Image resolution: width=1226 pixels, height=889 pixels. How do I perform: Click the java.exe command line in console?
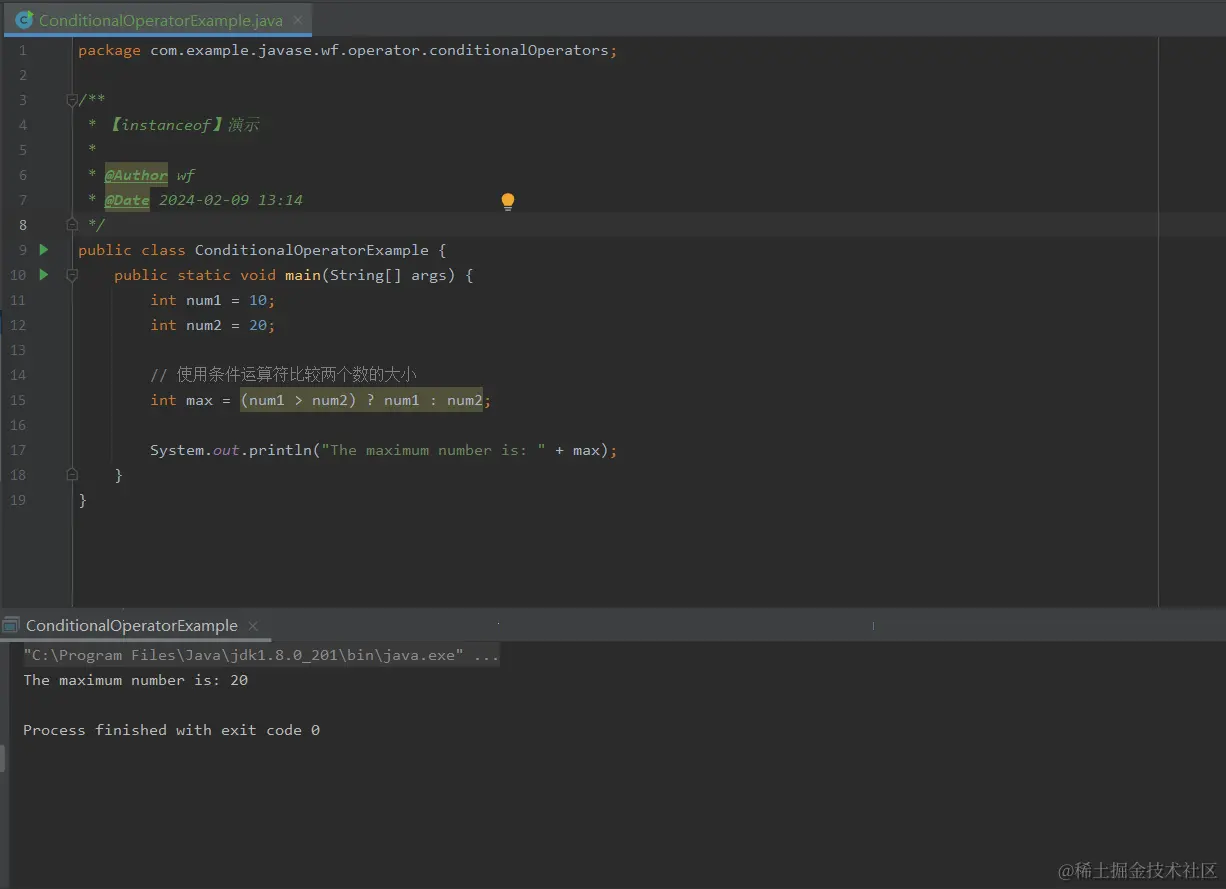click(x=261, y=655)
